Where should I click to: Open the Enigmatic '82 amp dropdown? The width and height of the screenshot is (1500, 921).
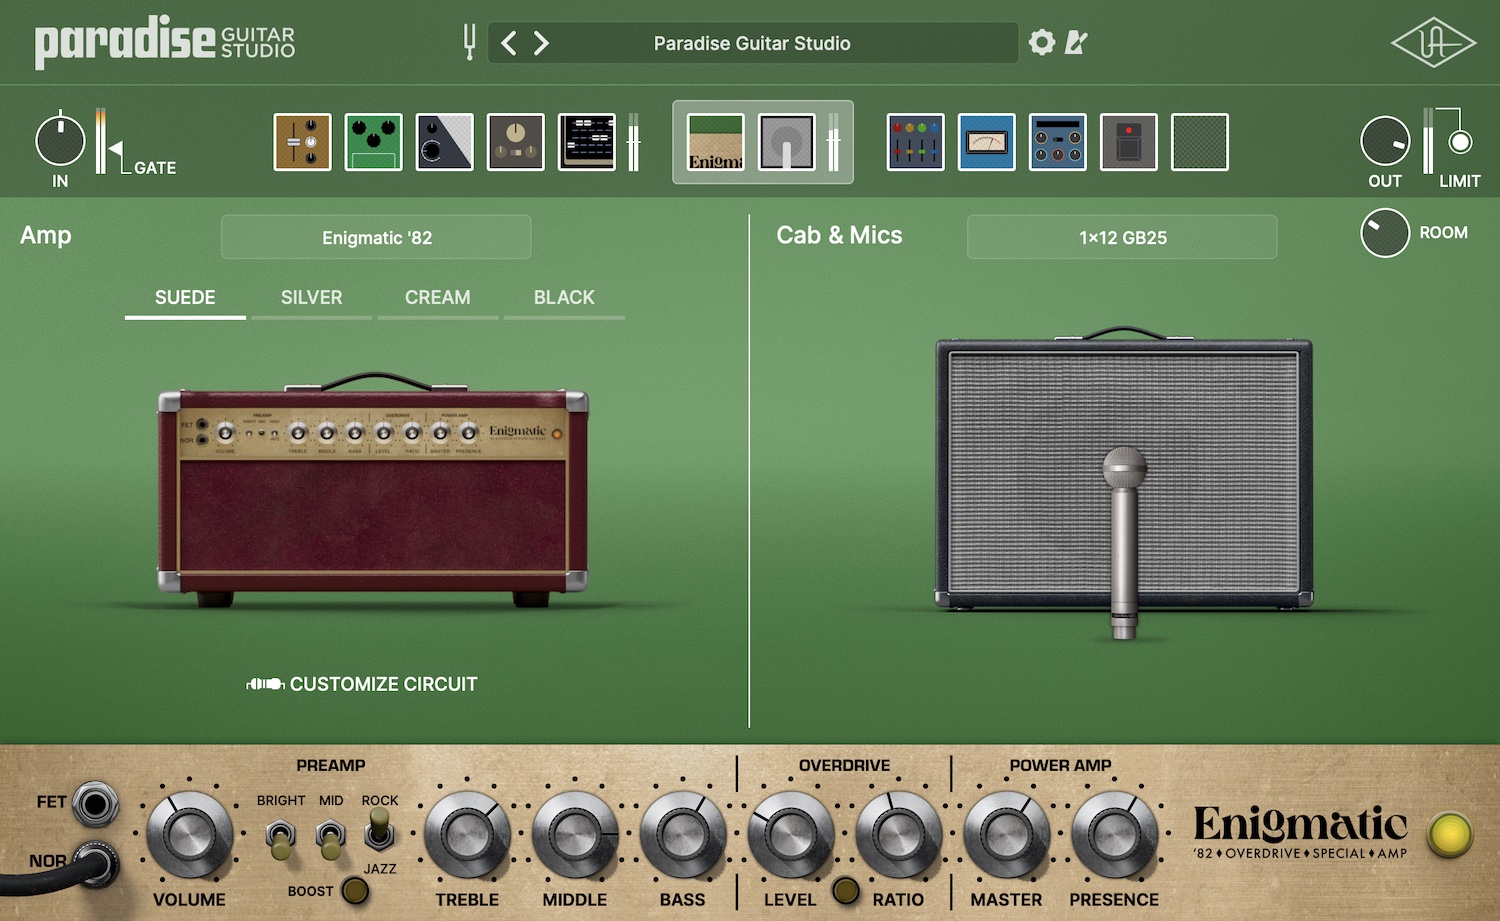click(x=376, y=238)
